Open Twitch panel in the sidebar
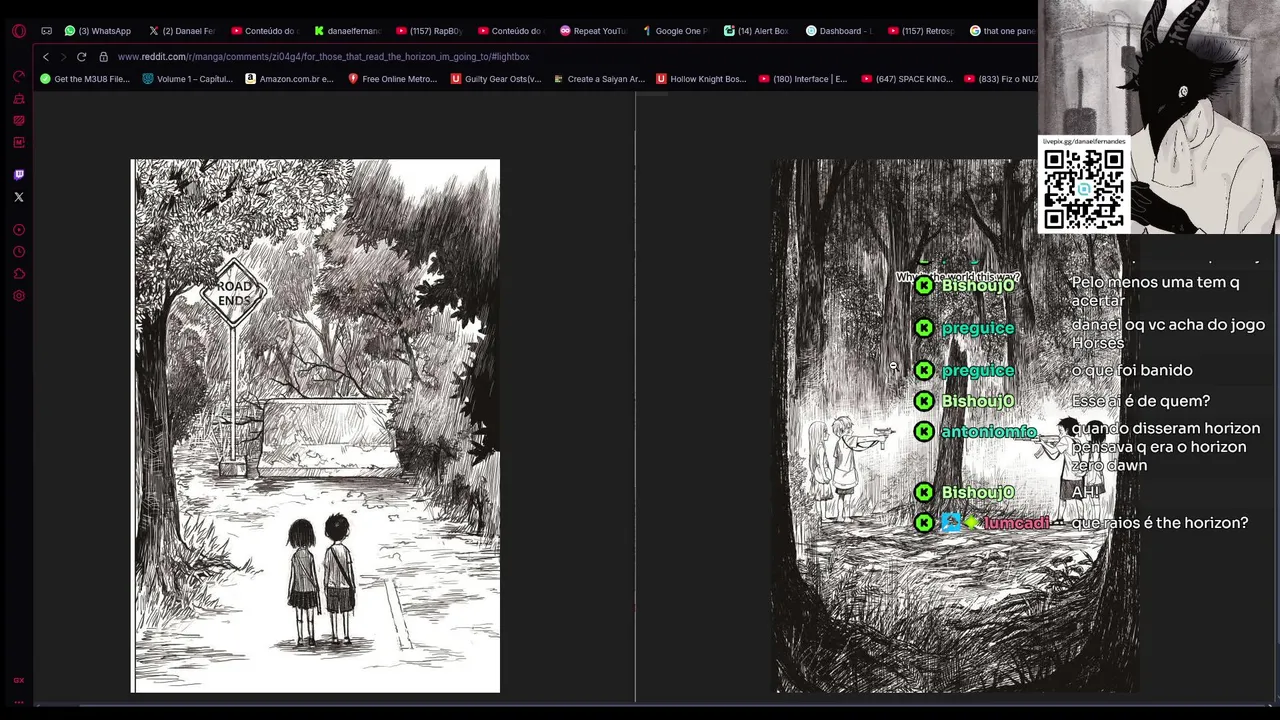The width and height of the screenshot is (1280, 720). 18,175
